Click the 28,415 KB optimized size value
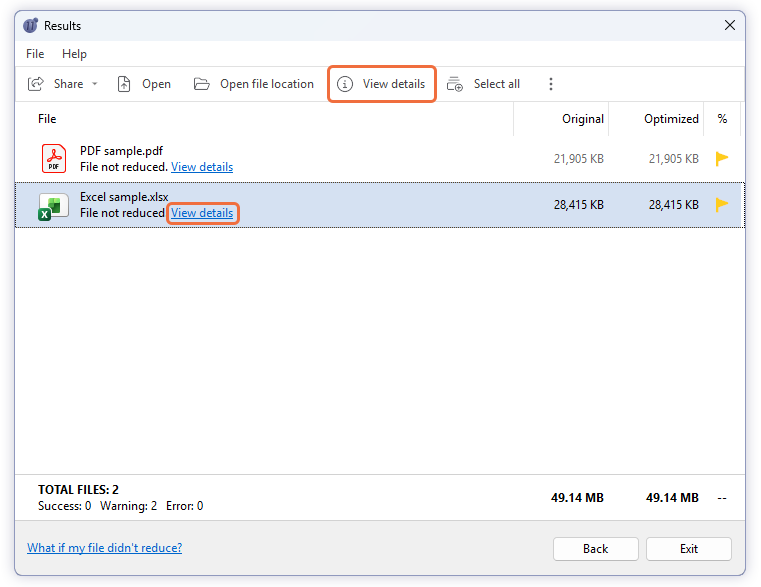The image size is (761, 587). point(674,205)
